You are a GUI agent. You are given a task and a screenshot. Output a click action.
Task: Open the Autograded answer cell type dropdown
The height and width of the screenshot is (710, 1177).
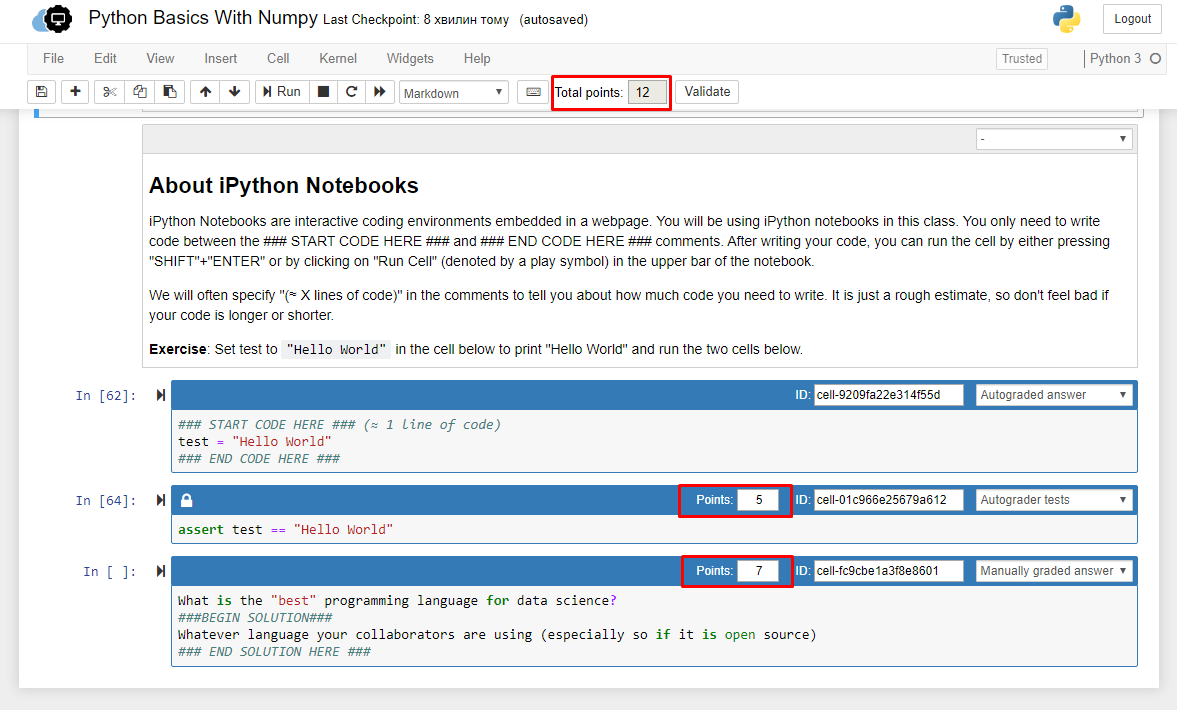pyautogui.click(x=1054, y=395)
